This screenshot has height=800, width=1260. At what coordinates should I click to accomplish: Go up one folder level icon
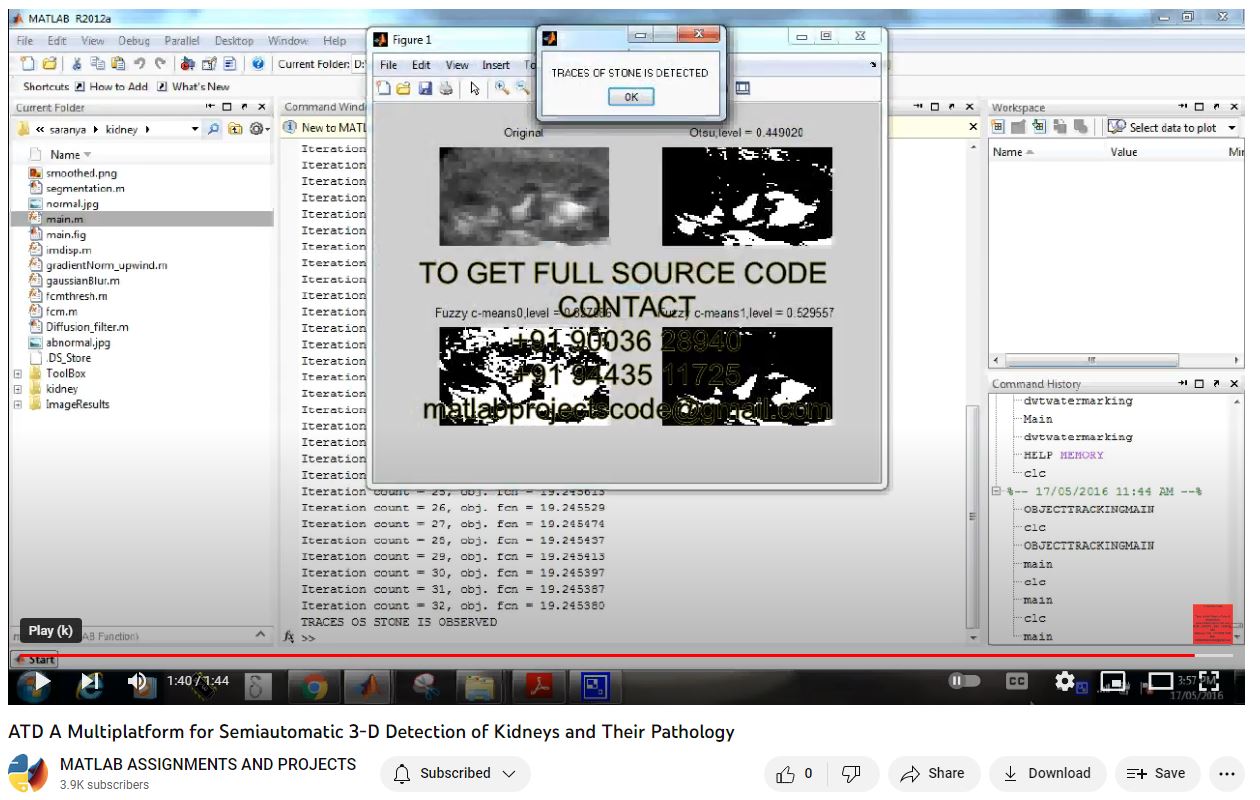click(235, 129)
